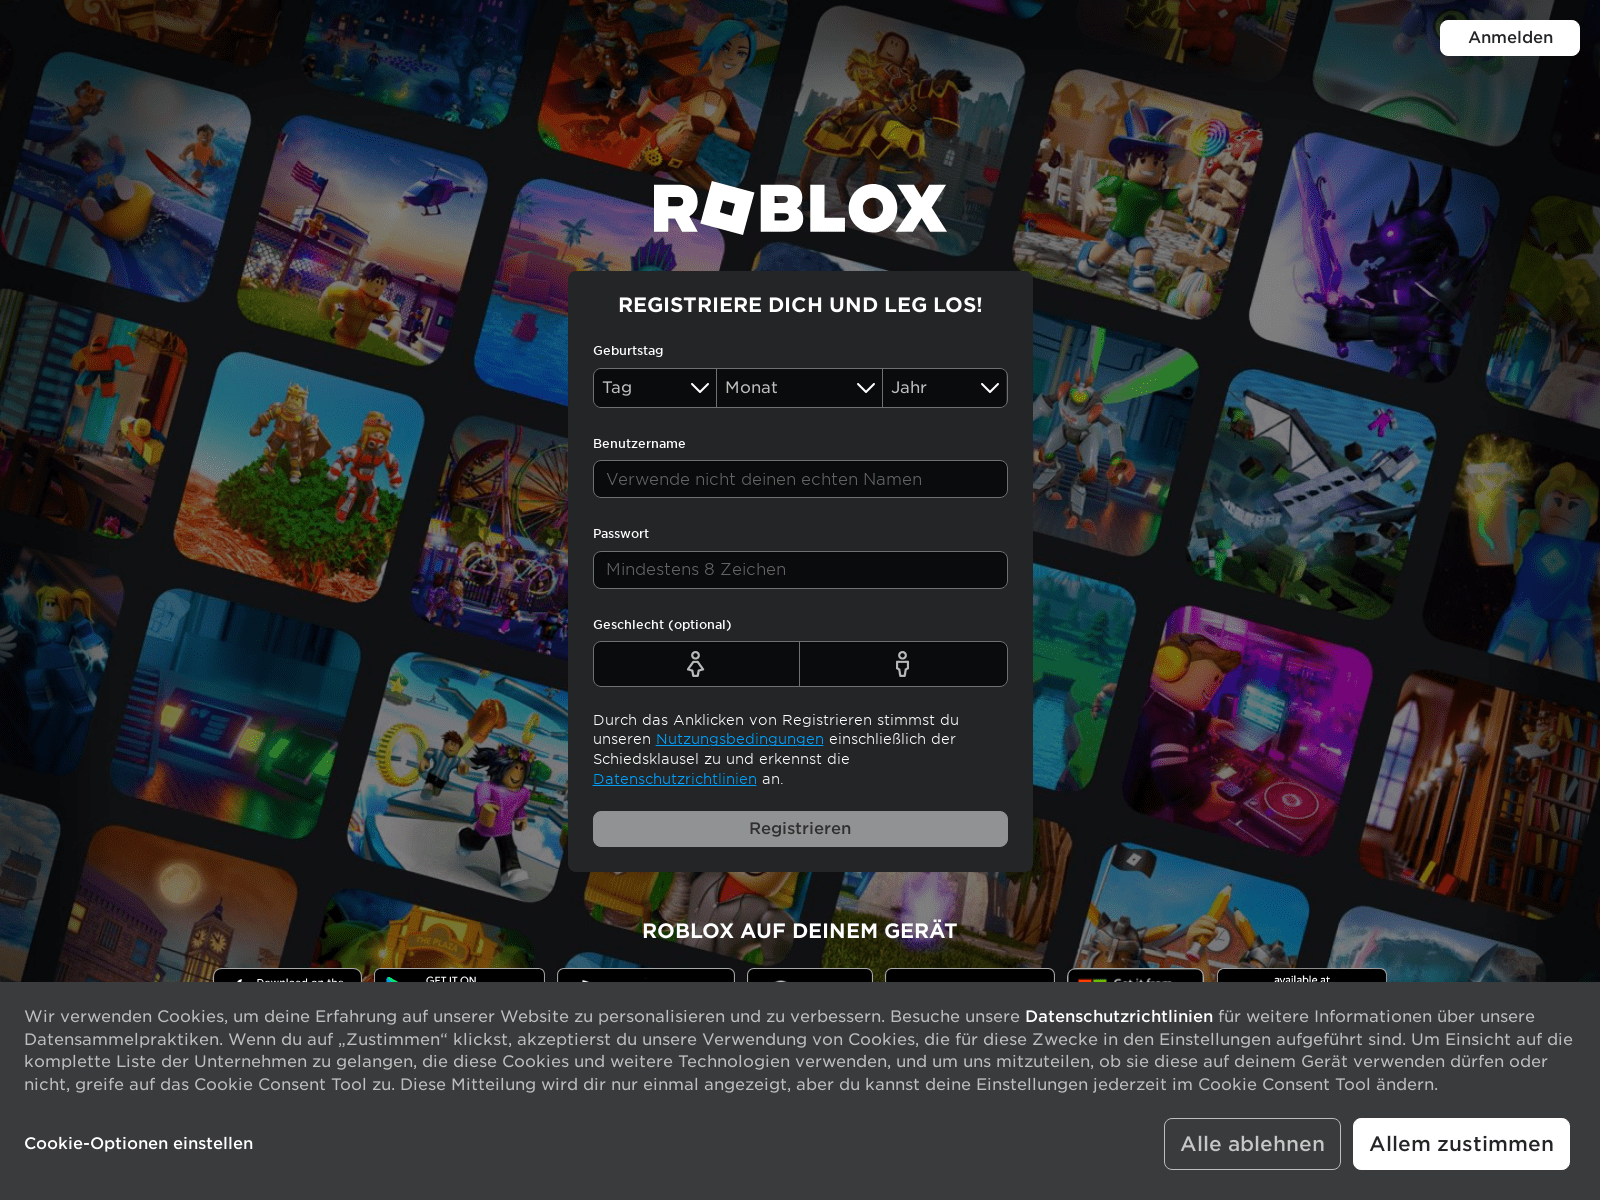Open the Nutzungsbedingungen link

(740, 739)
